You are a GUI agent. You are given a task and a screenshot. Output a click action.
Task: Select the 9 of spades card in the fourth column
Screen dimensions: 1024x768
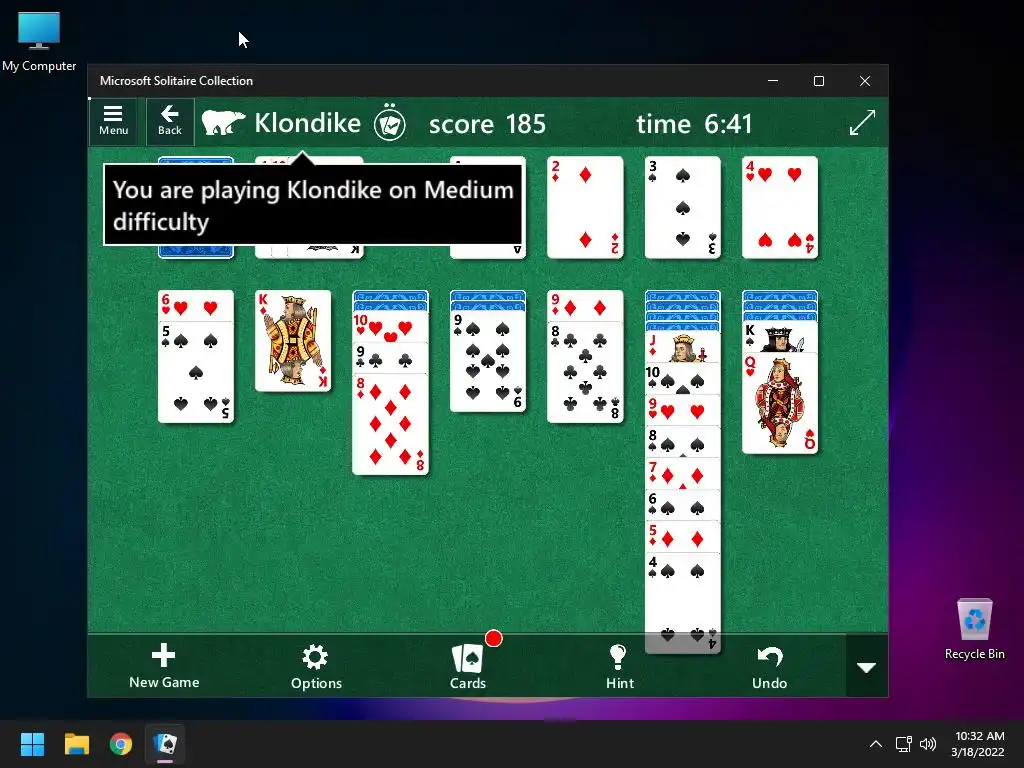click(x=488, y=361)
